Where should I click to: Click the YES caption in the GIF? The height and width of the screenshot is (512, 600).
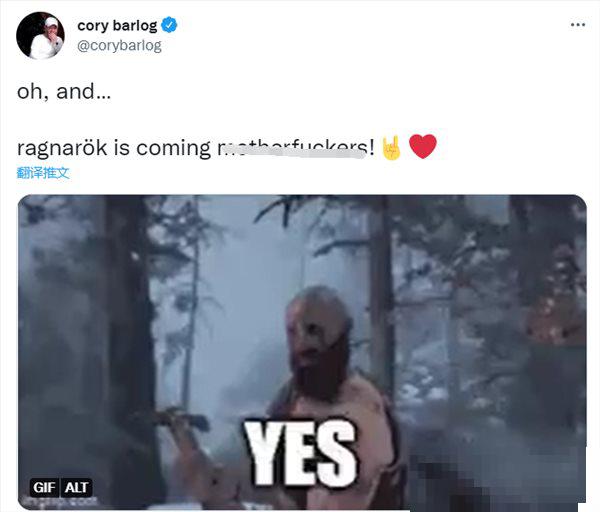pyautogui.click(x=301, y=452)
